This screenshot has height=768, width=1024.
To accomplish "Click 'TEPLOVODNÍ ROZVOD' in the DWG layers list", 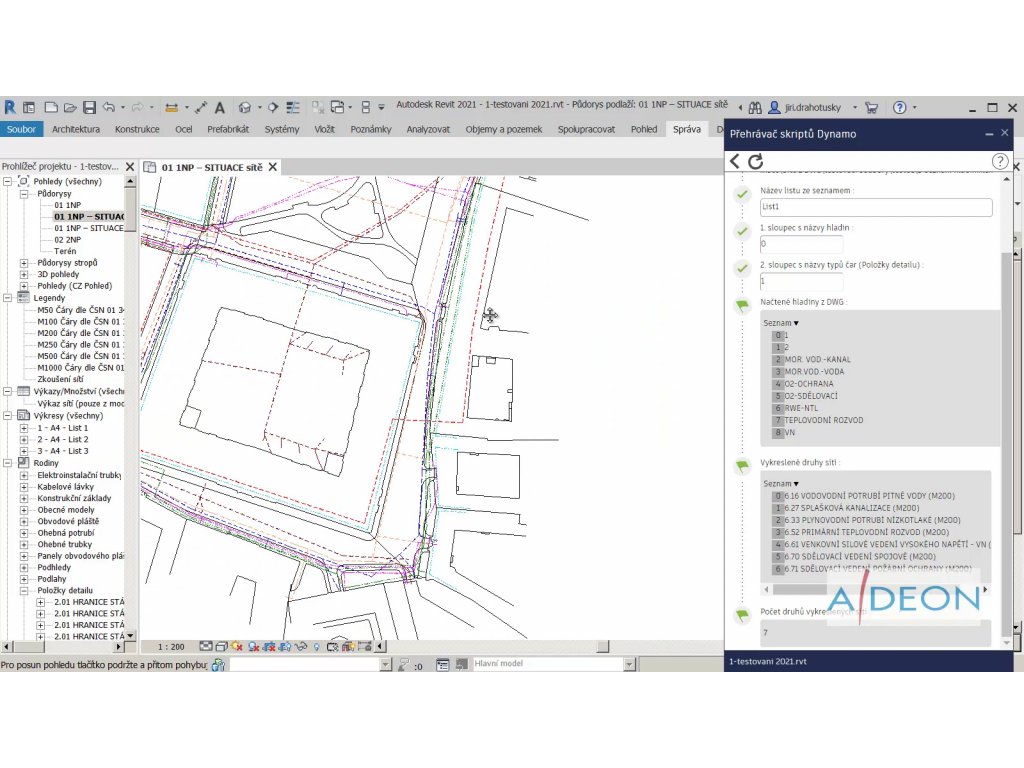I will tap(824, 420).
